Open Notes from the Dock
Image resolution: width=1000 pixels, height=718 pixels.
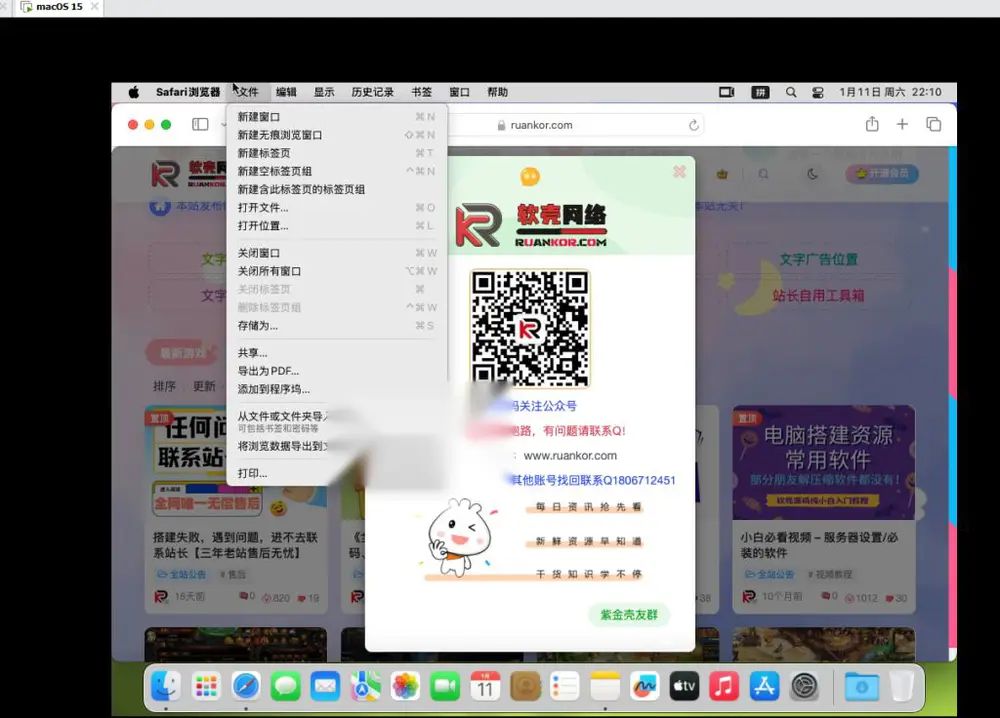coord(605,687)
